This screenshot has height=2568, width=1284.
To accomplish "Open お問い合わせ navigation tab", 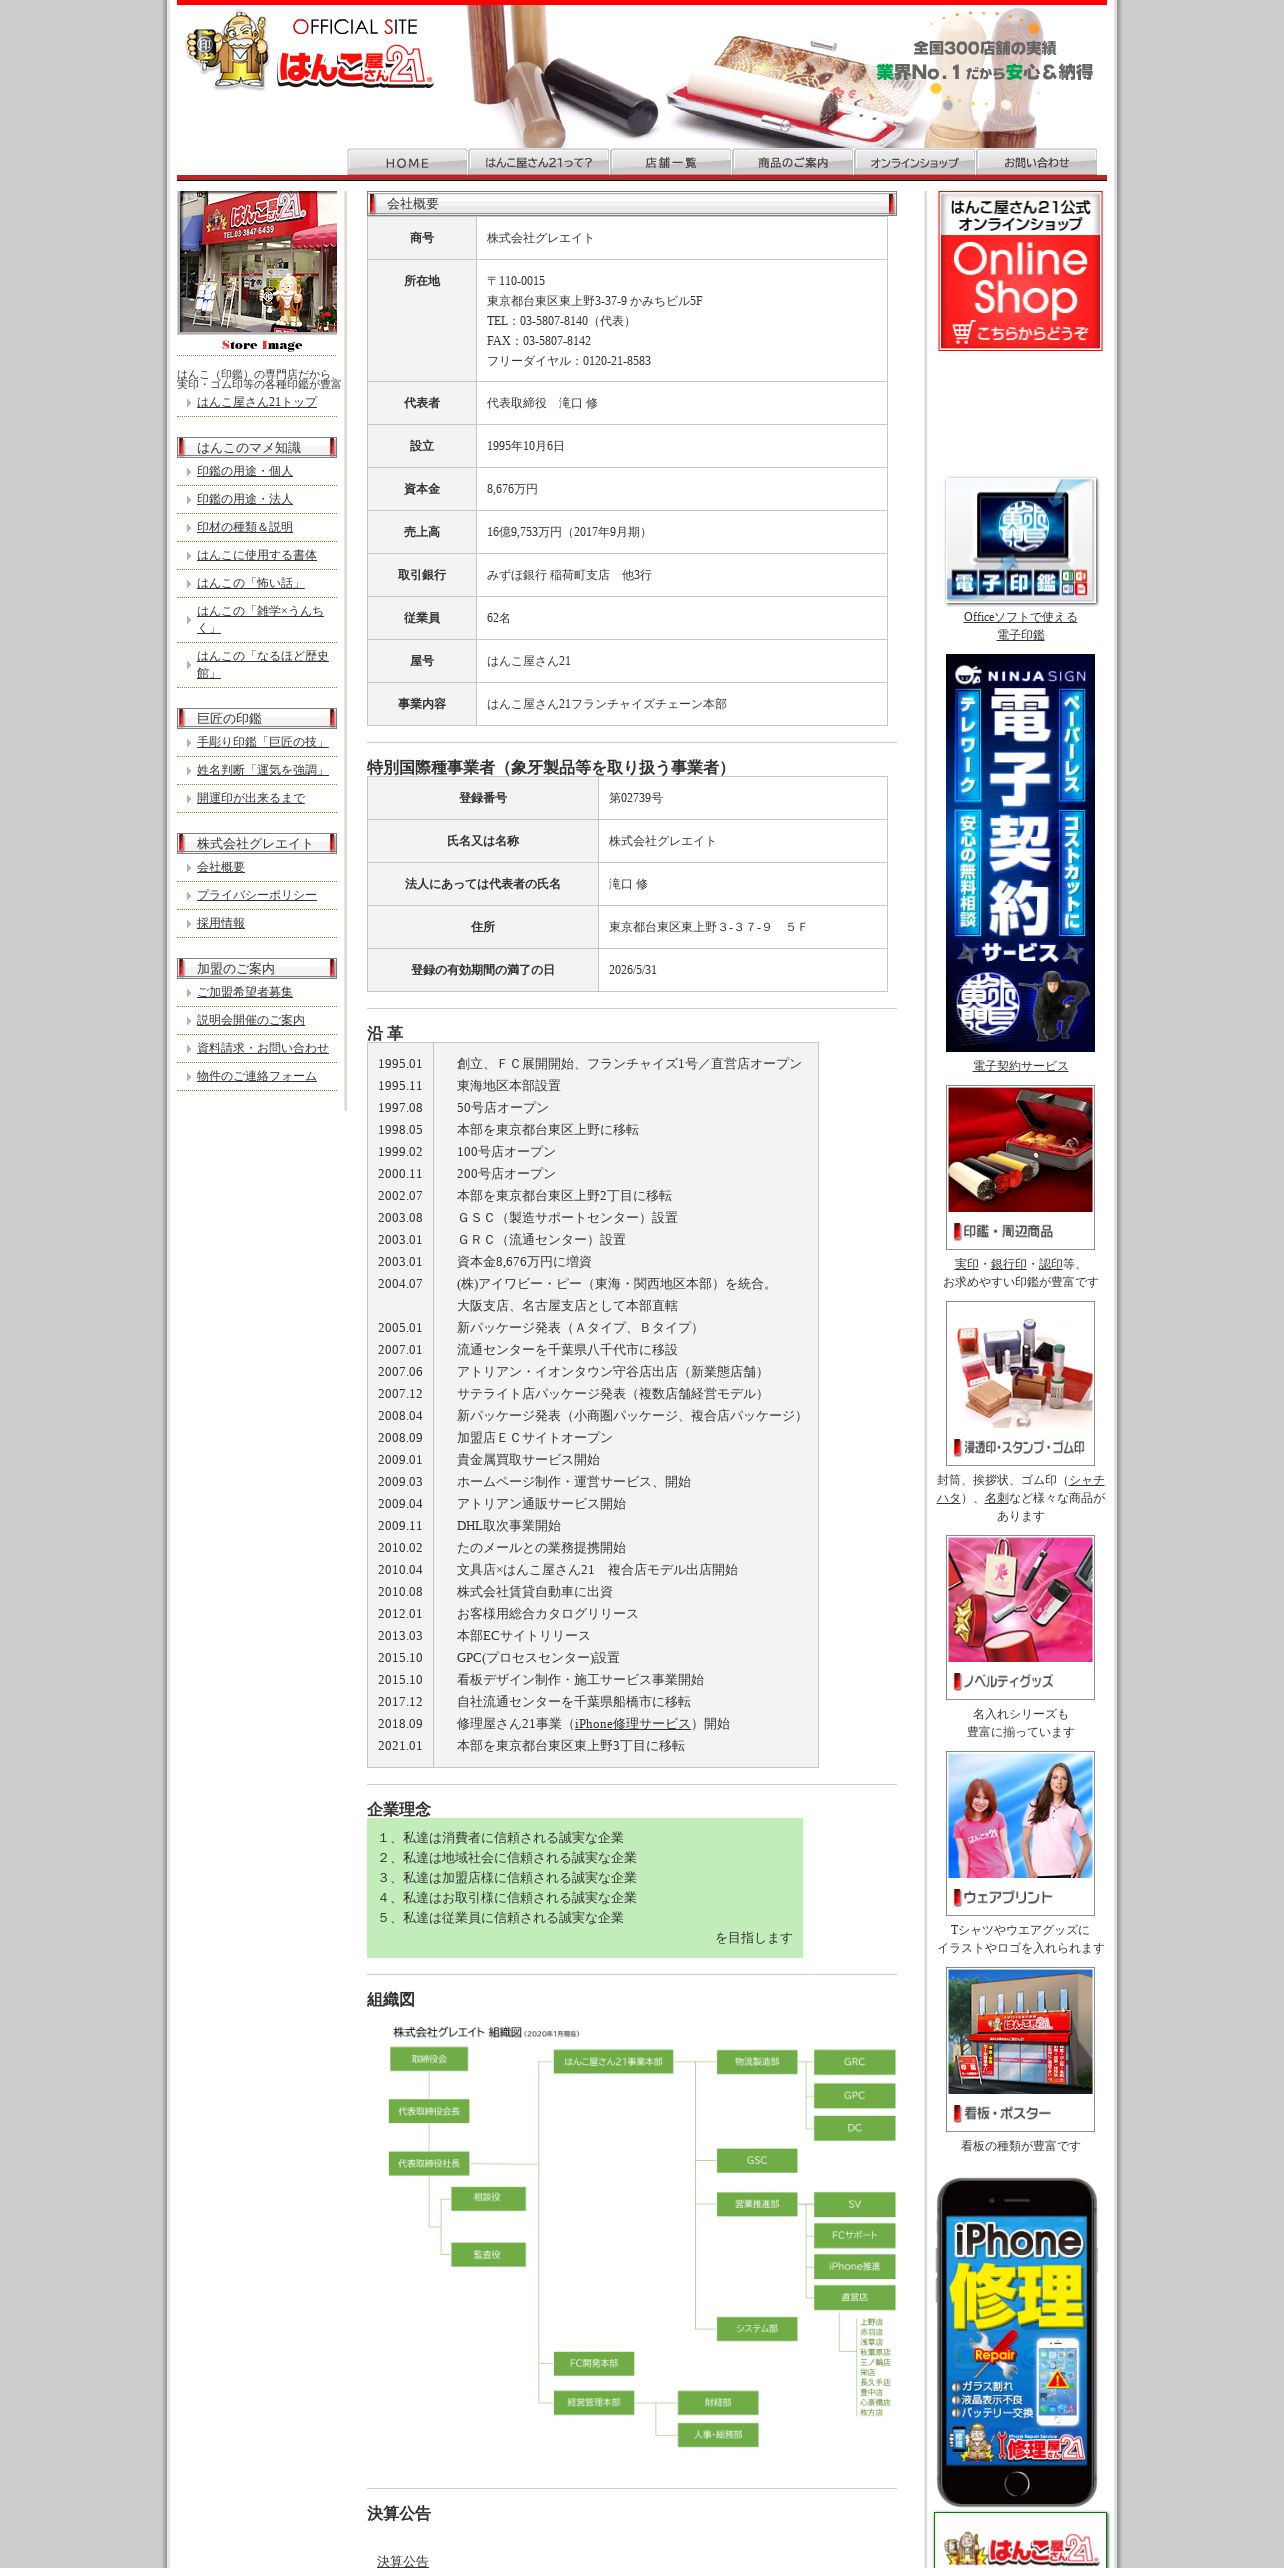I will click(x=1036, y=162).
